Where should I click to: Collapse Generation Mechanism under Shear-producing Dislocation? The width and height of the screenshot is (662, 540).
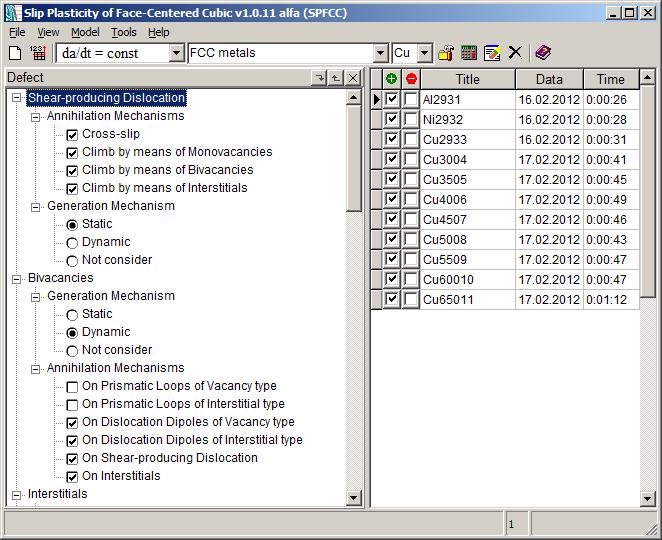pos(35,207)
